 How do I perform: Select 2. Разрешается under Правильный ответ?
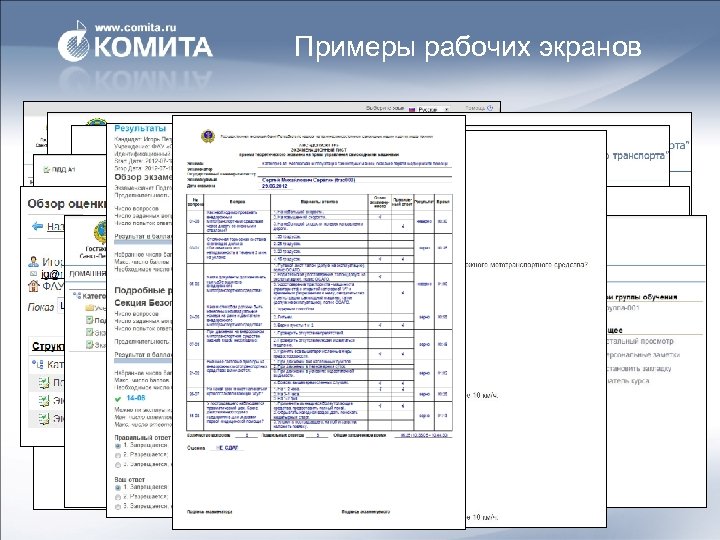coord(118,455)
